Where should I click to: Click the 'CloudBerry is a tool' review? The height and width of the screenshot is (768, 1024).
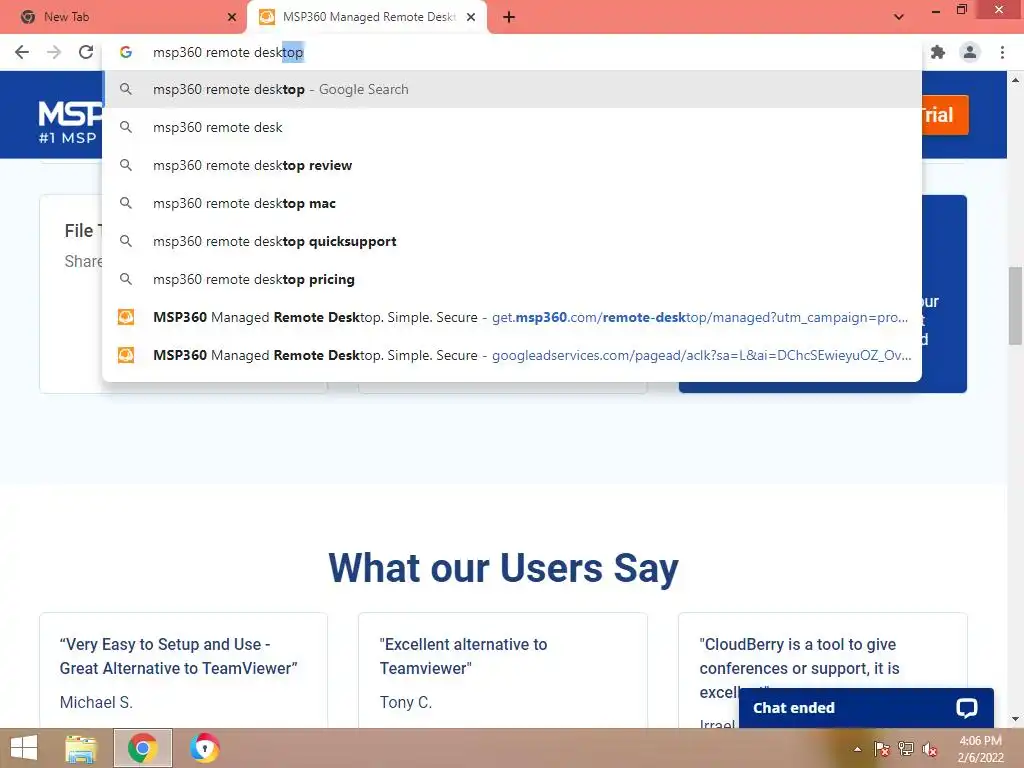(x=799, y=667)
